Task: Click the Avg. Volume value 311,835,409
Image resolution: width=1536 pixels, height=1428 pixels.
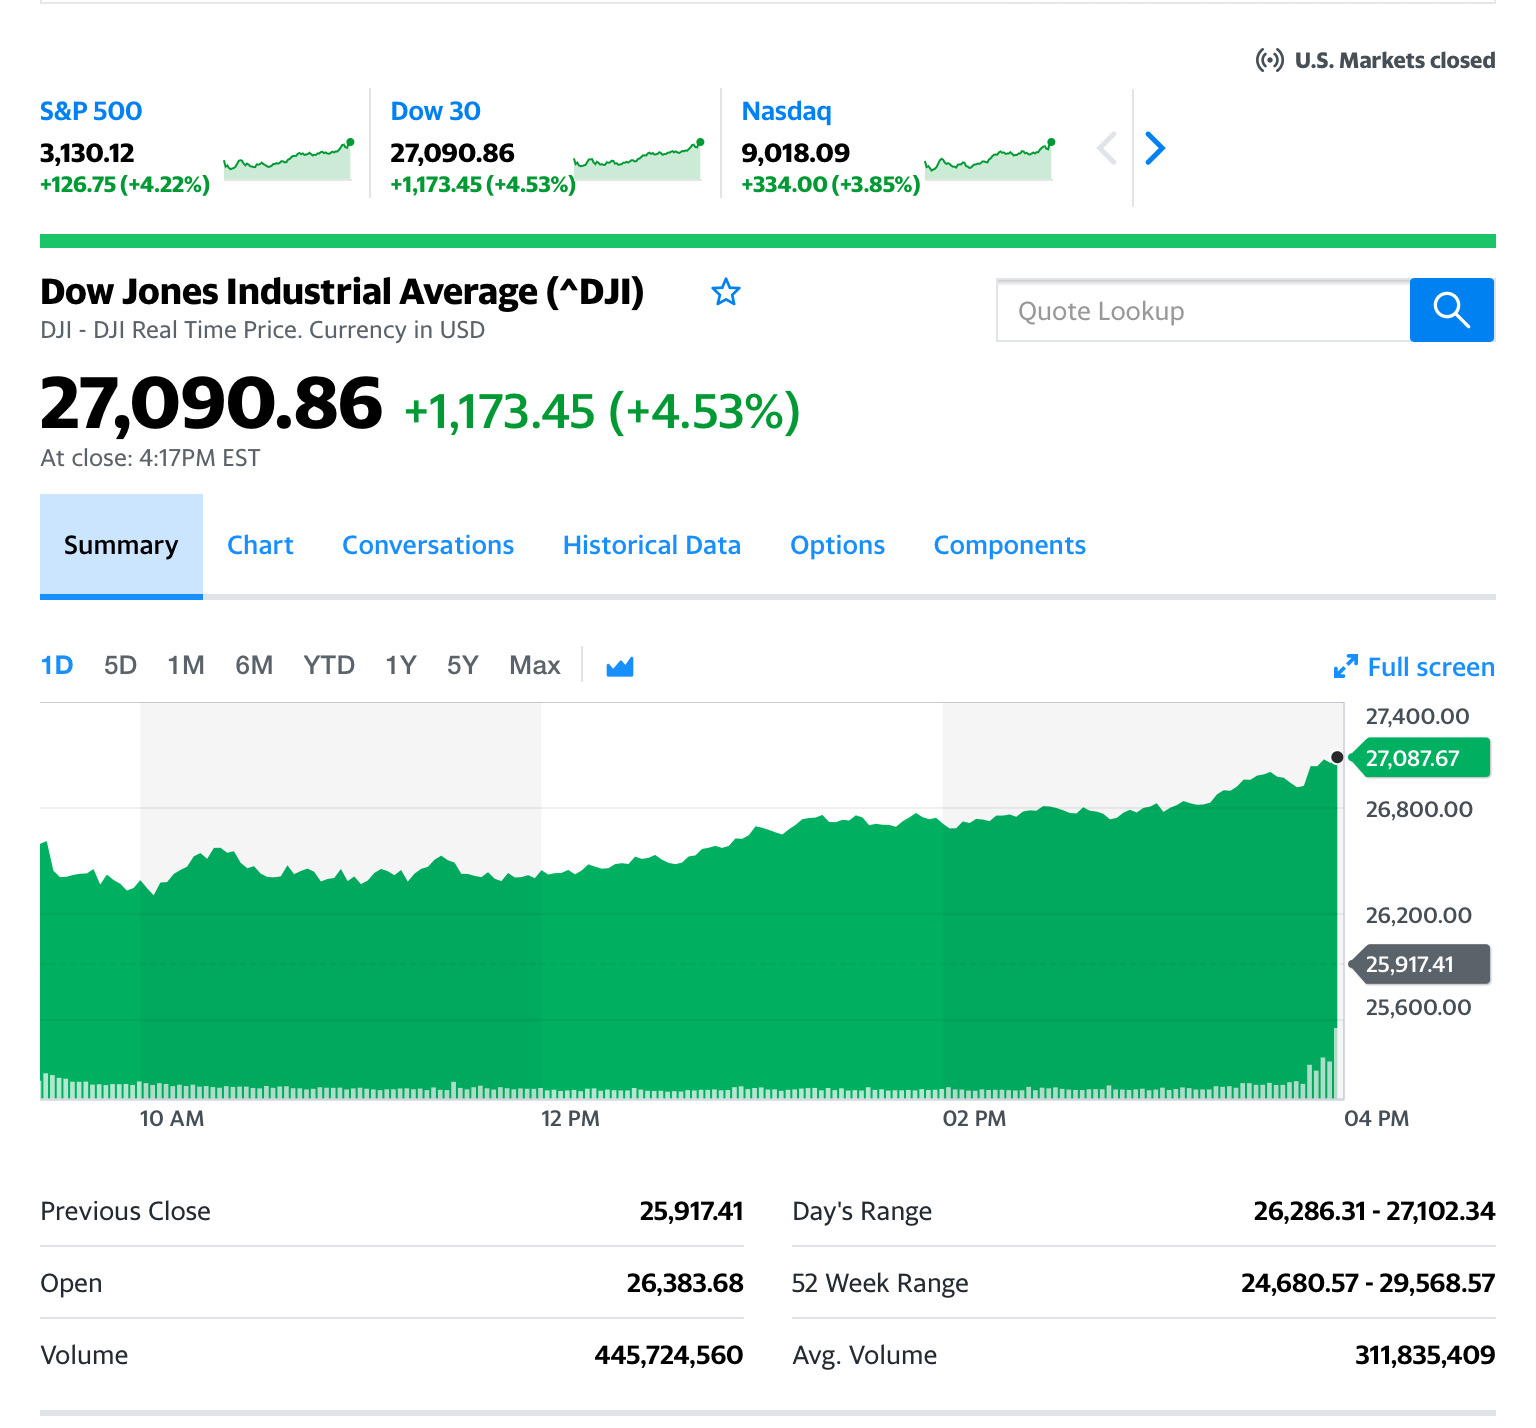Action: coord(1425,1355)
